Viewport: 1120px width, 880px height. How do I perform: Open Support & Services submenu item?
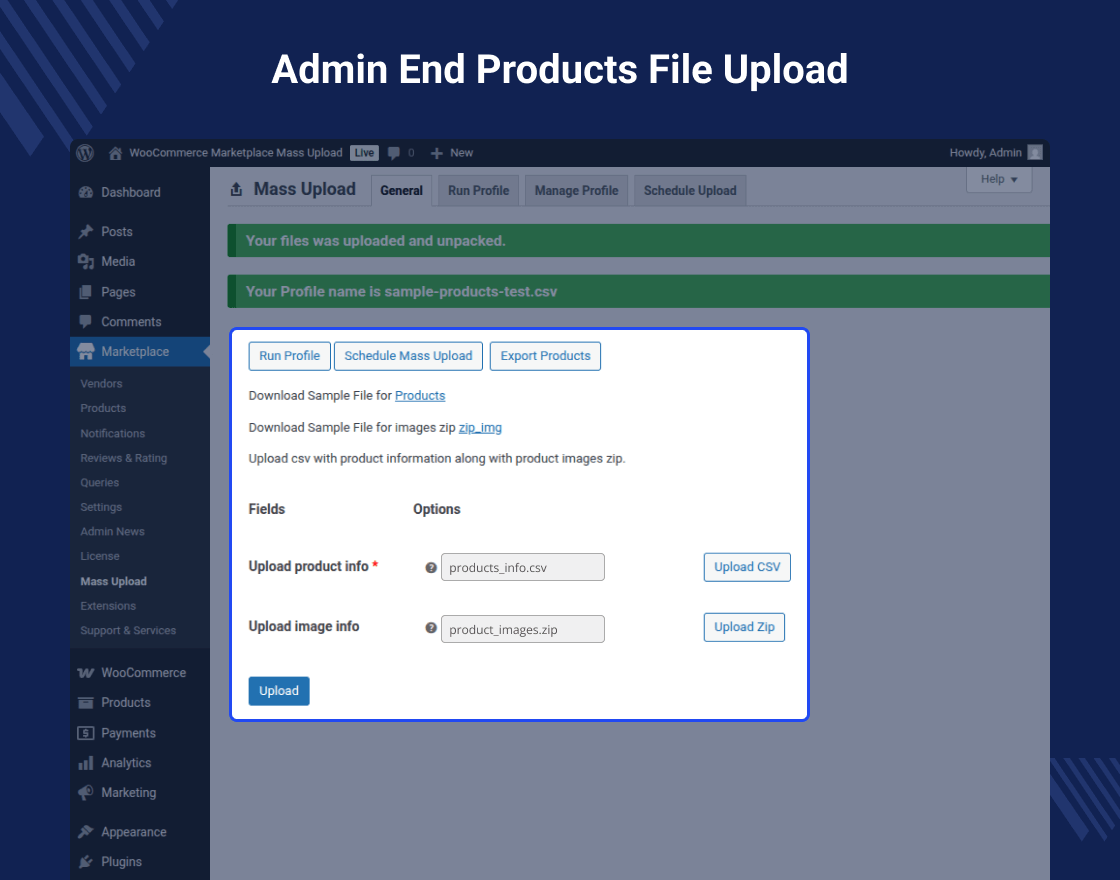(x=128, y=631)
